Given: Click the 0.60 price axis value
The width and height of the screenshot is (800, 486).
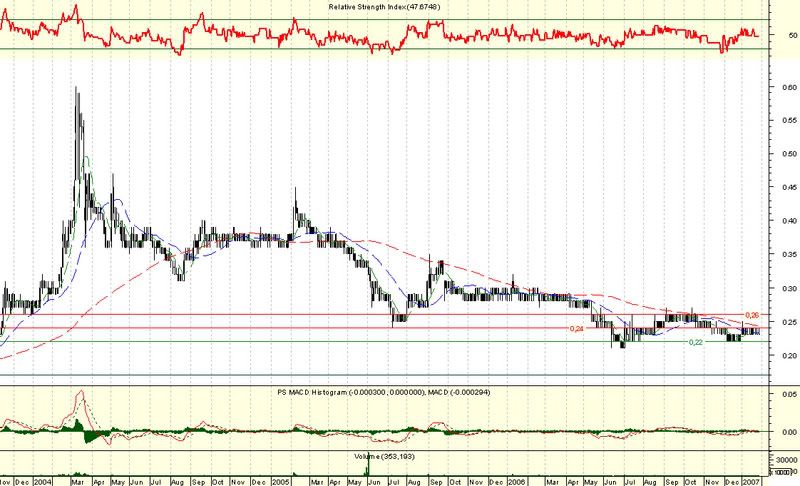Looking at the screenshot, I should coord(789,87).
